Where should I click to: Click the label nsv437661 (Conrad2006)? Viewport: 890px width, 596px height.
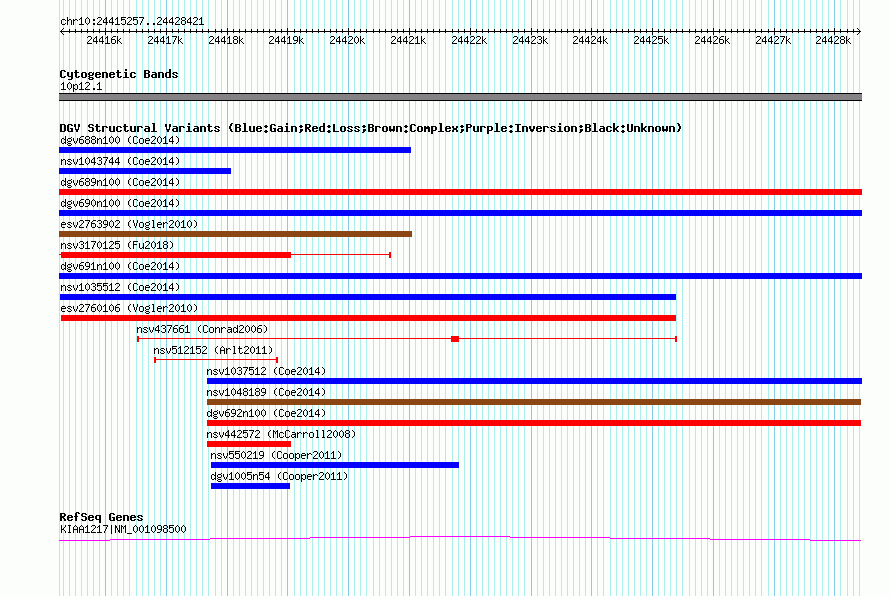[202, 329]
